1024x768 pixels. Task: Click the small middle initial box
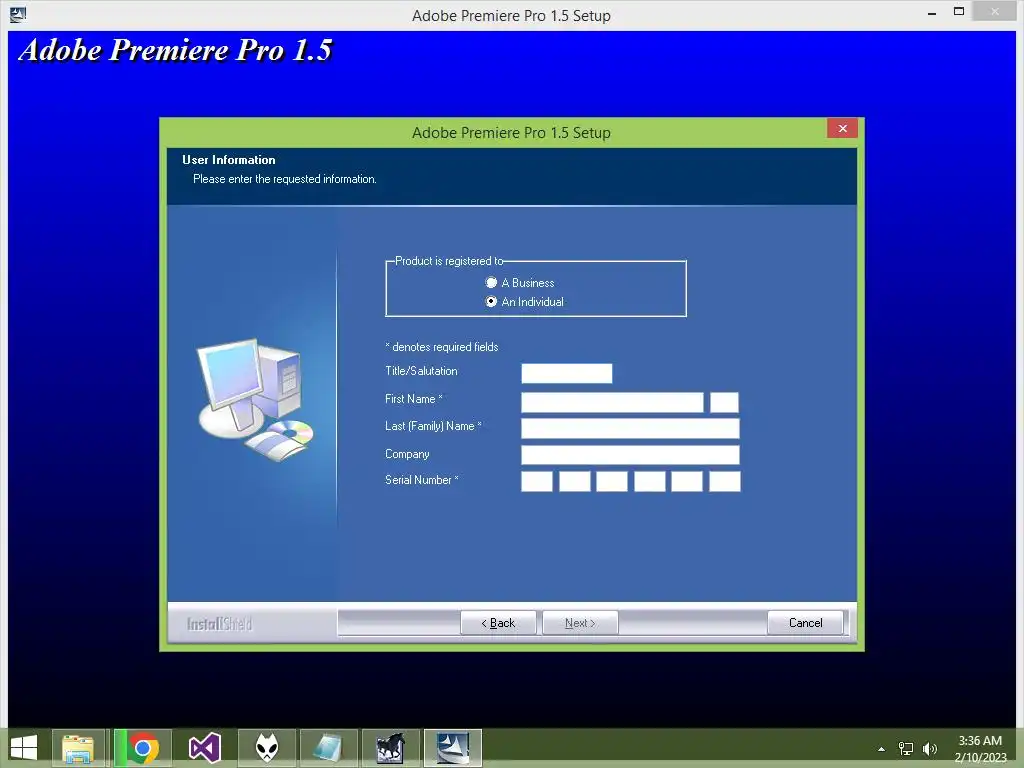(x=724, y=402)
